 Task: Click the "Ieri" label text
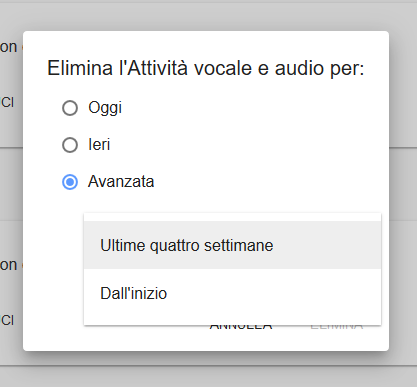click(99, 145)
